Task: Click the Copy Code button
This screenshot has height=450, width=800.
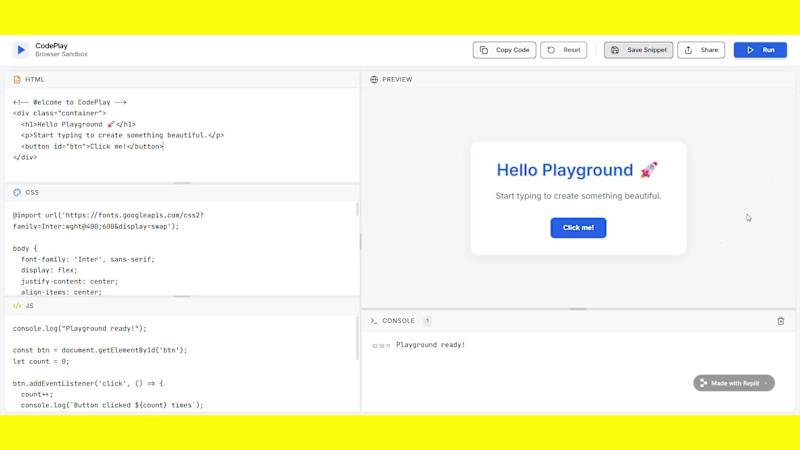Action: coord(504,50)
